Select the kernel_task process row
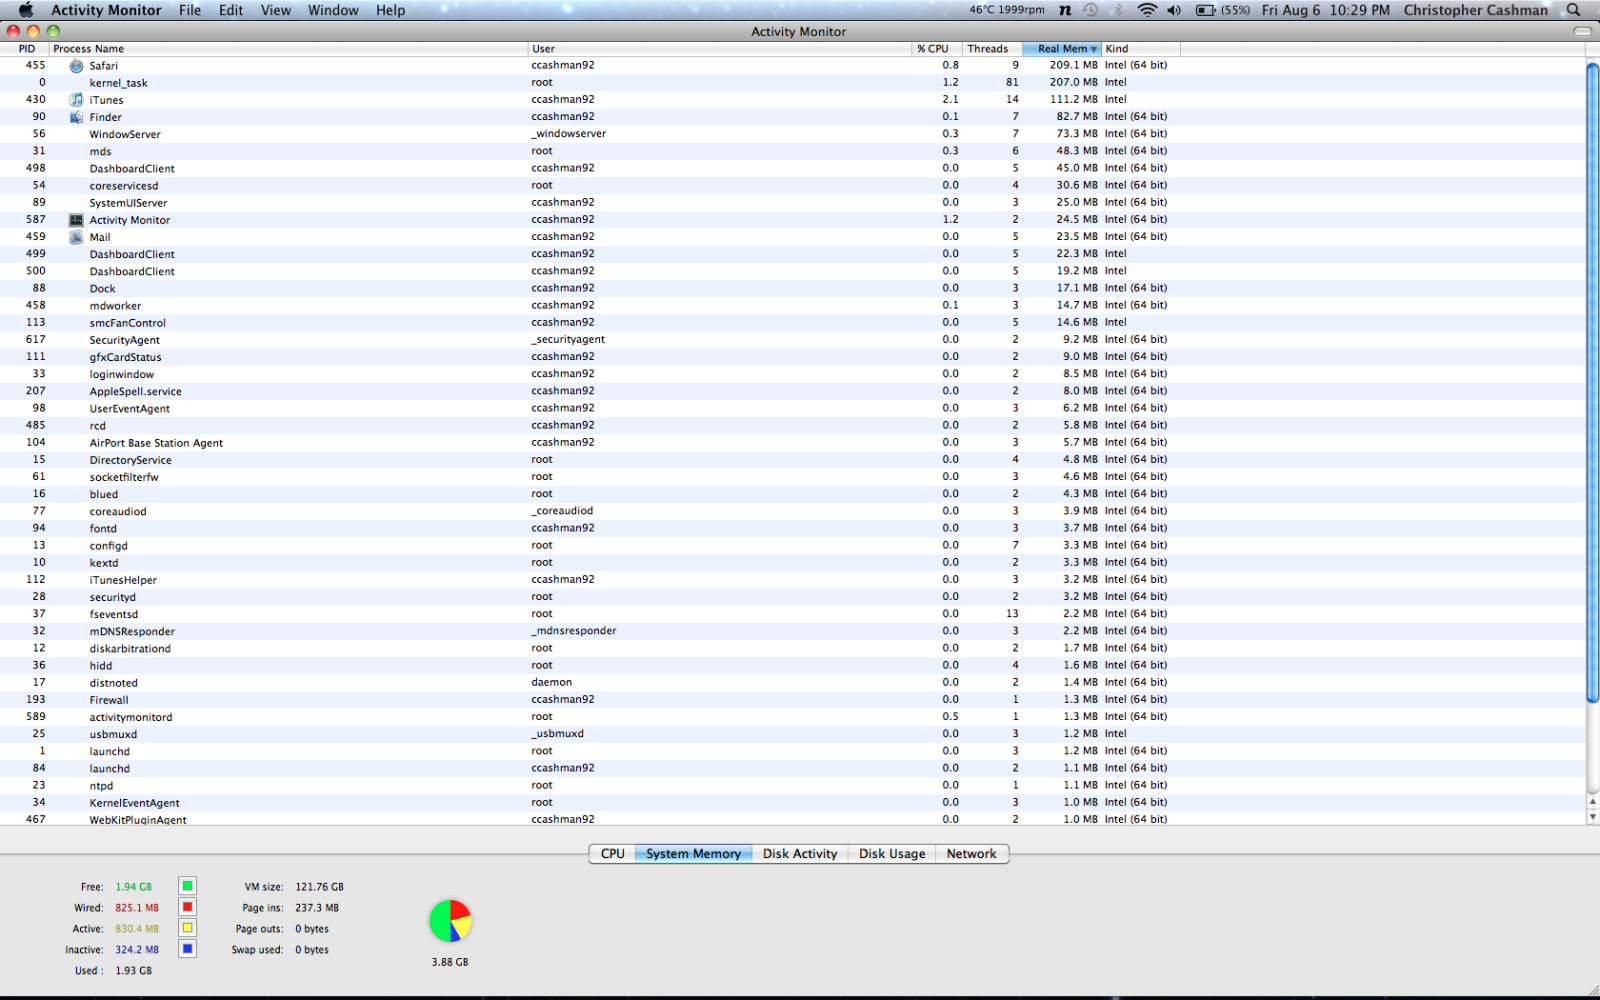 [792, 83]
